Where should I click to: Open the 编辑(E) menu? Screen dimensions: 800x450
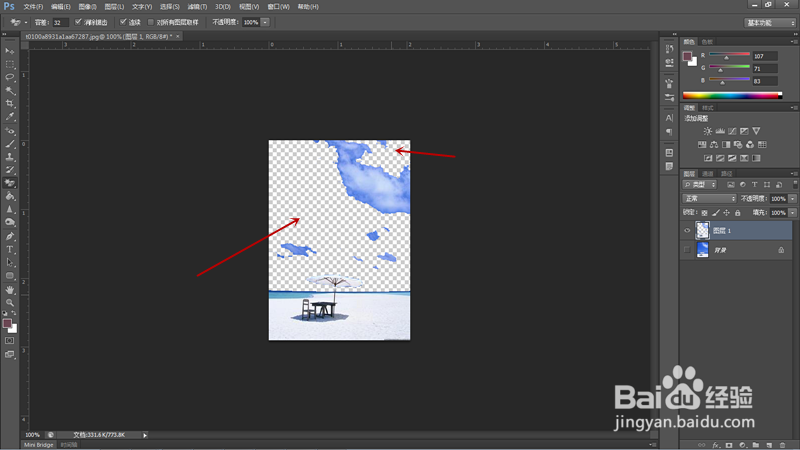[x=61, y=7]
